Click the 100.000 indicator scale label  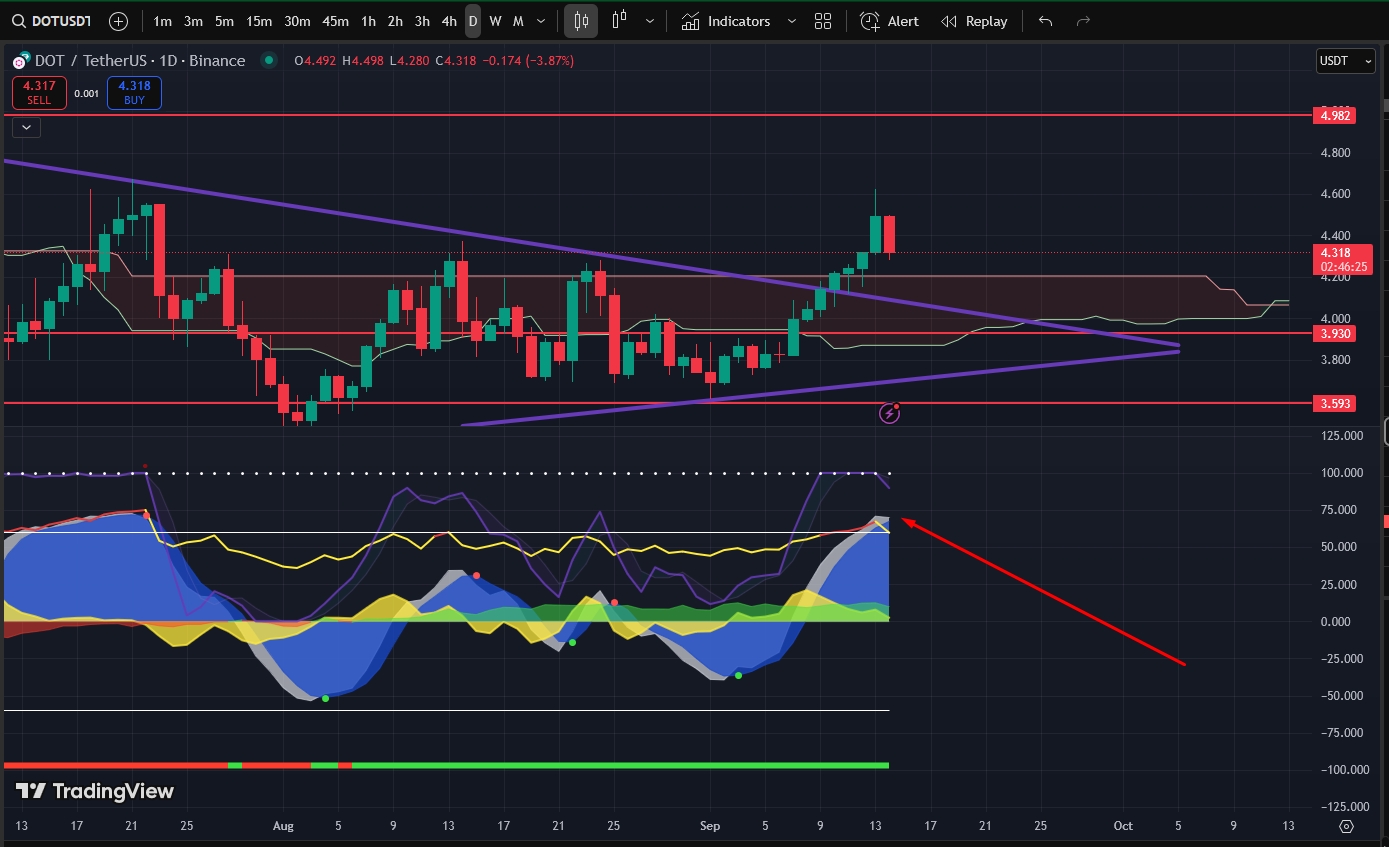coord(1341,473)
